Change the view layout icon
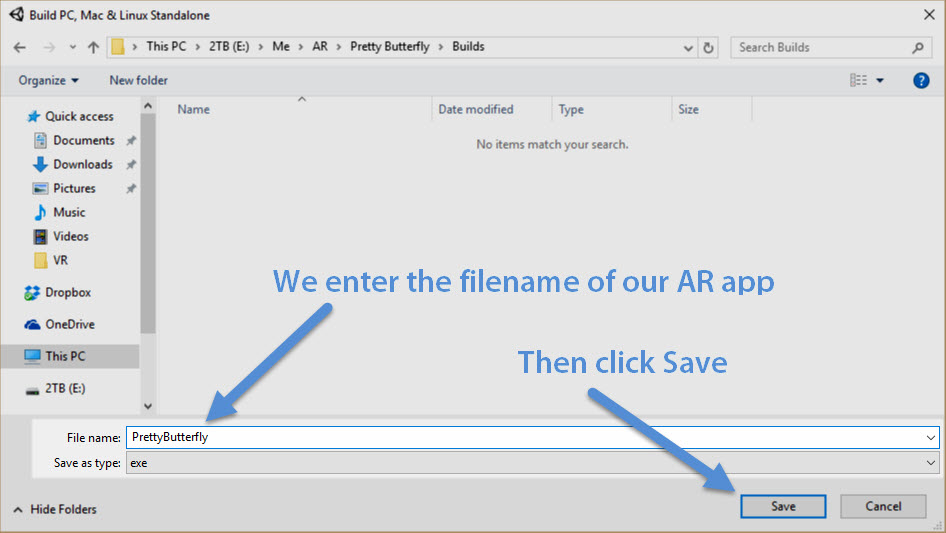 (x=859, y=80)
